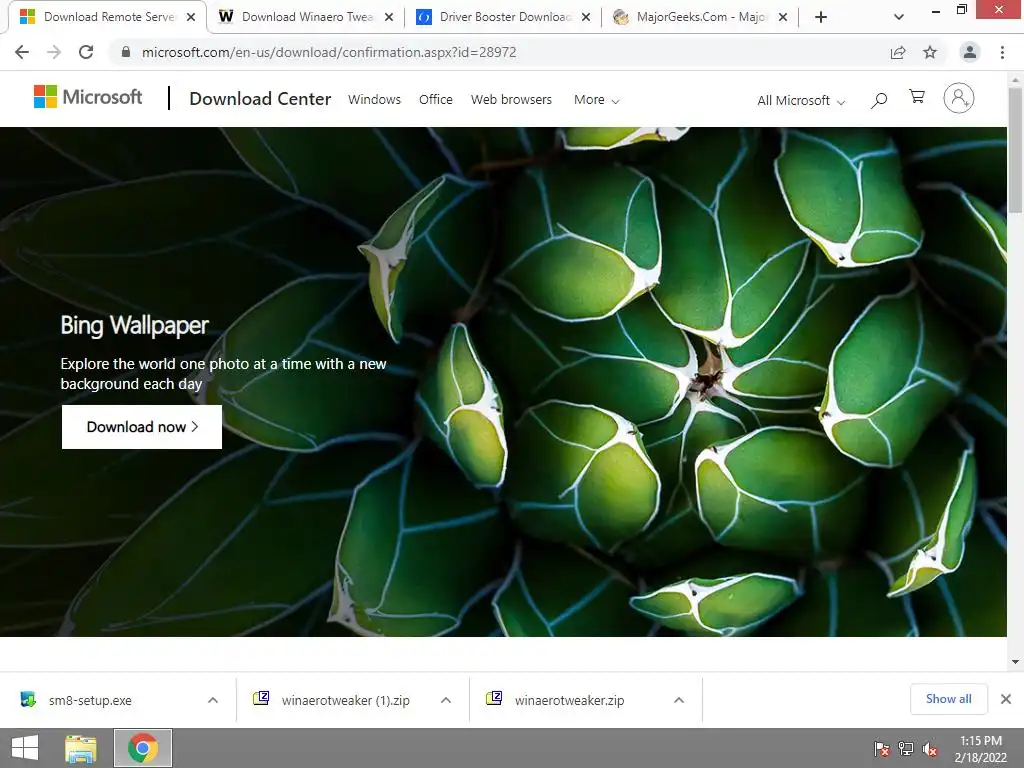Click the browser forward arrow

tap(54, 52)
